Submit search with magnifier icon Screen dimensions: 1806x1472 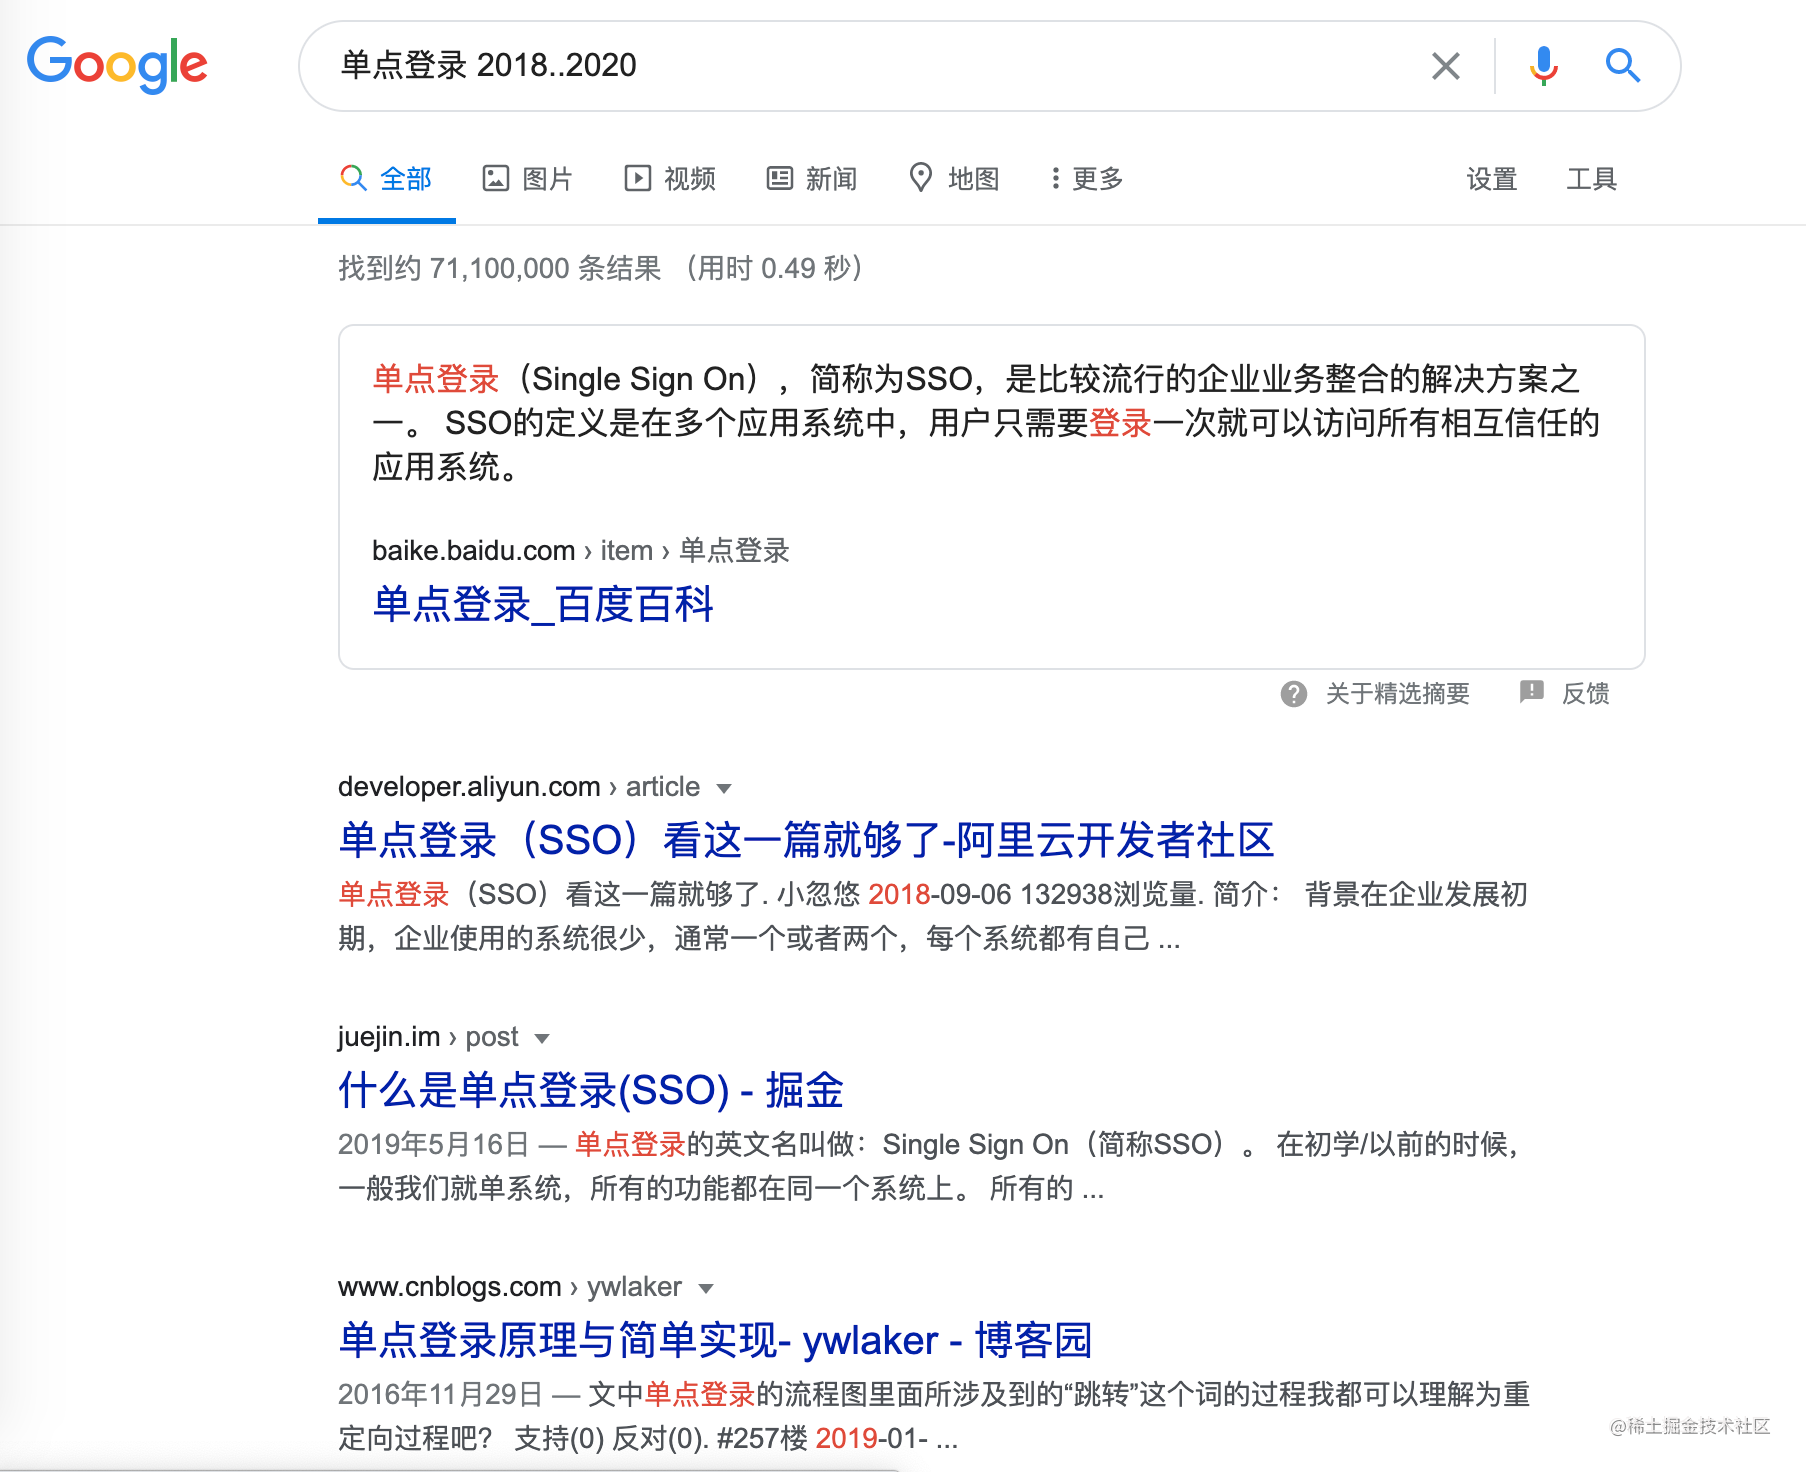pyautogui.click(x=1622, y=66)
